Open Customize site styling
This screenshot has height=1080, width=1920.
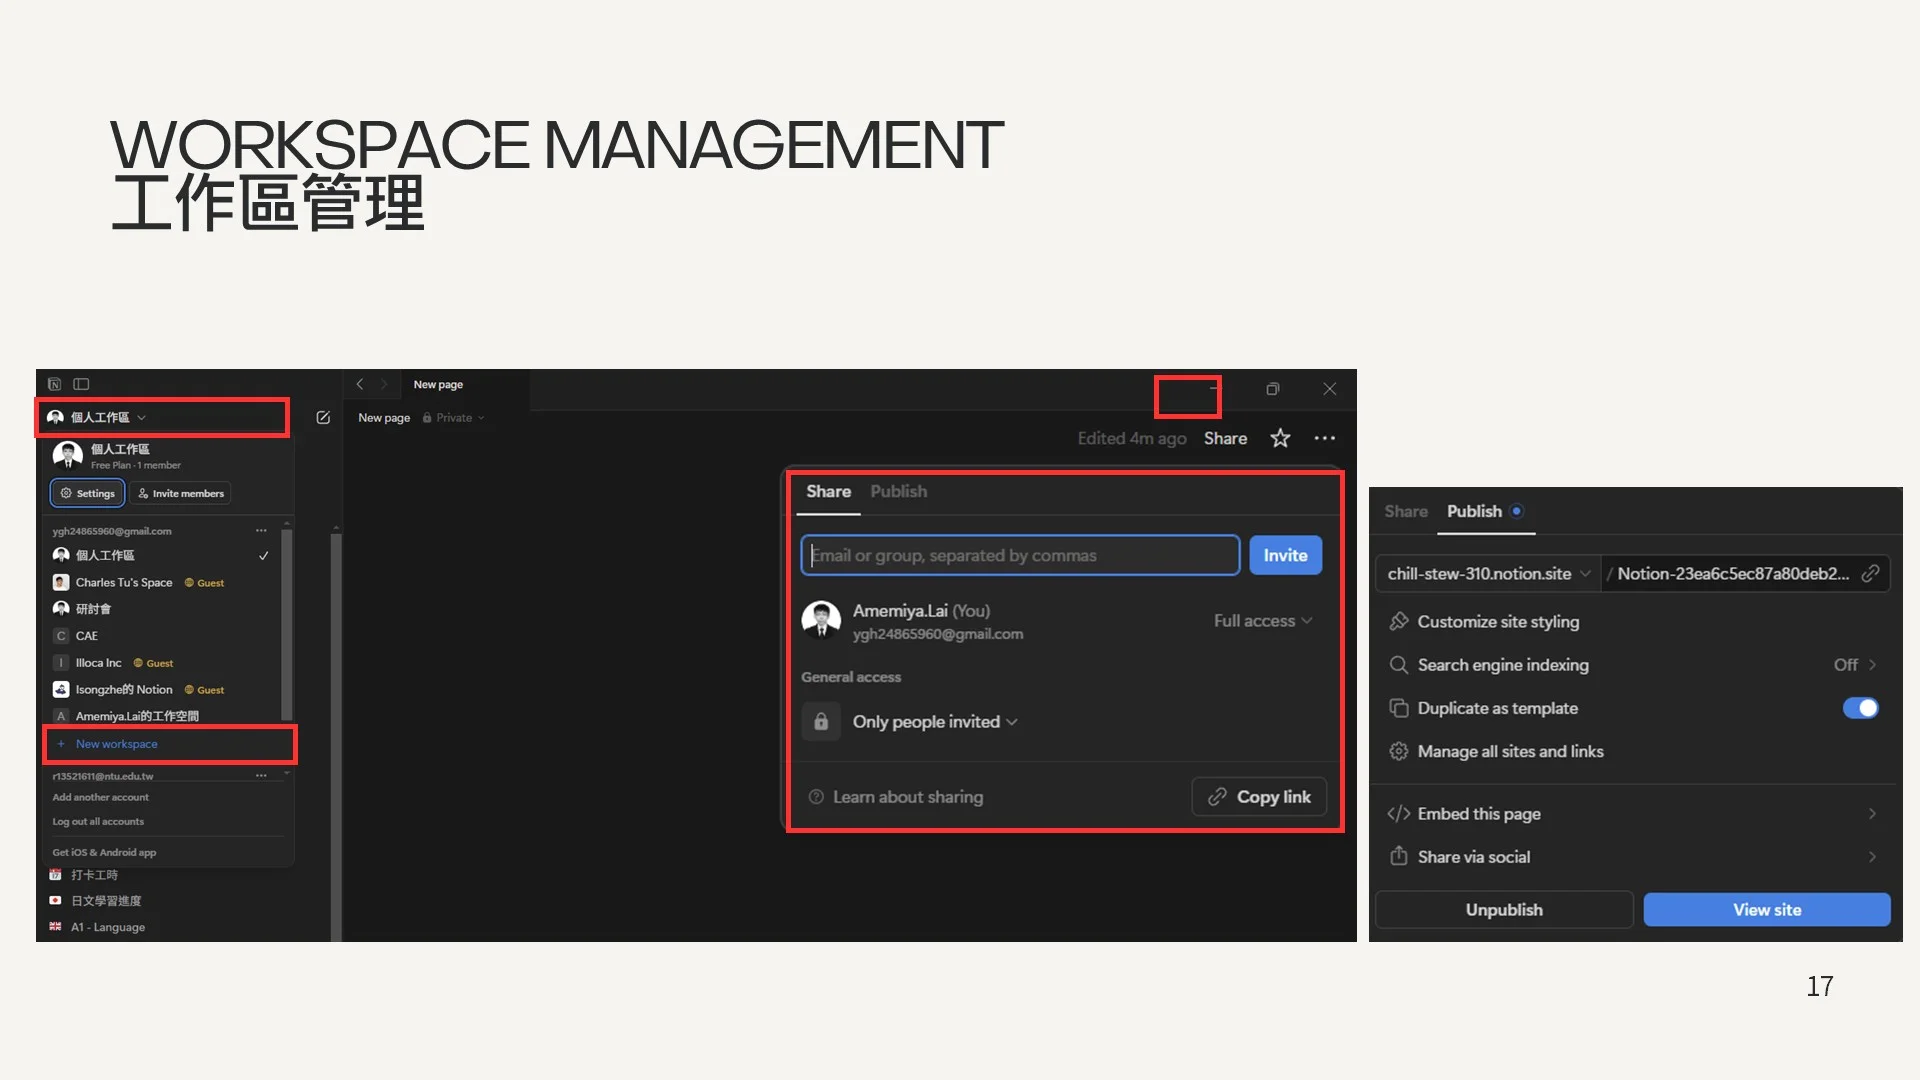(x=1497, y=621)
